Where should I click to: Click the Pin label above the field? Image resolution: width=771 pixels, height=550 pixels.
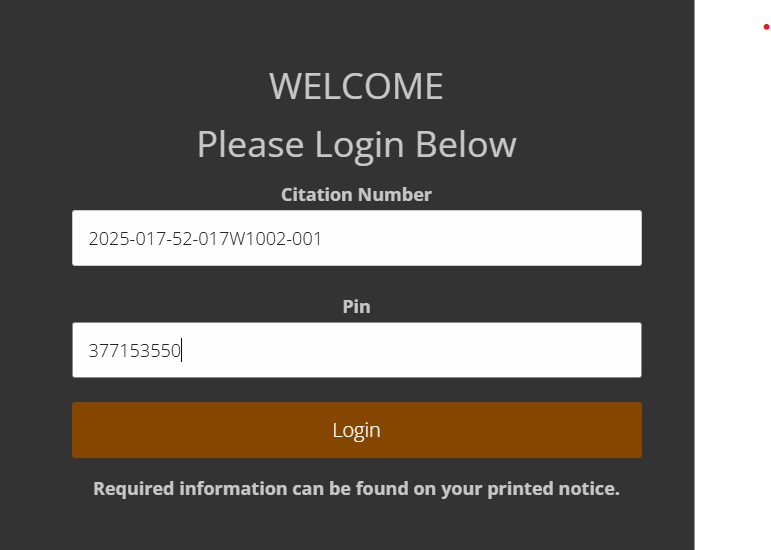point(356,306)
